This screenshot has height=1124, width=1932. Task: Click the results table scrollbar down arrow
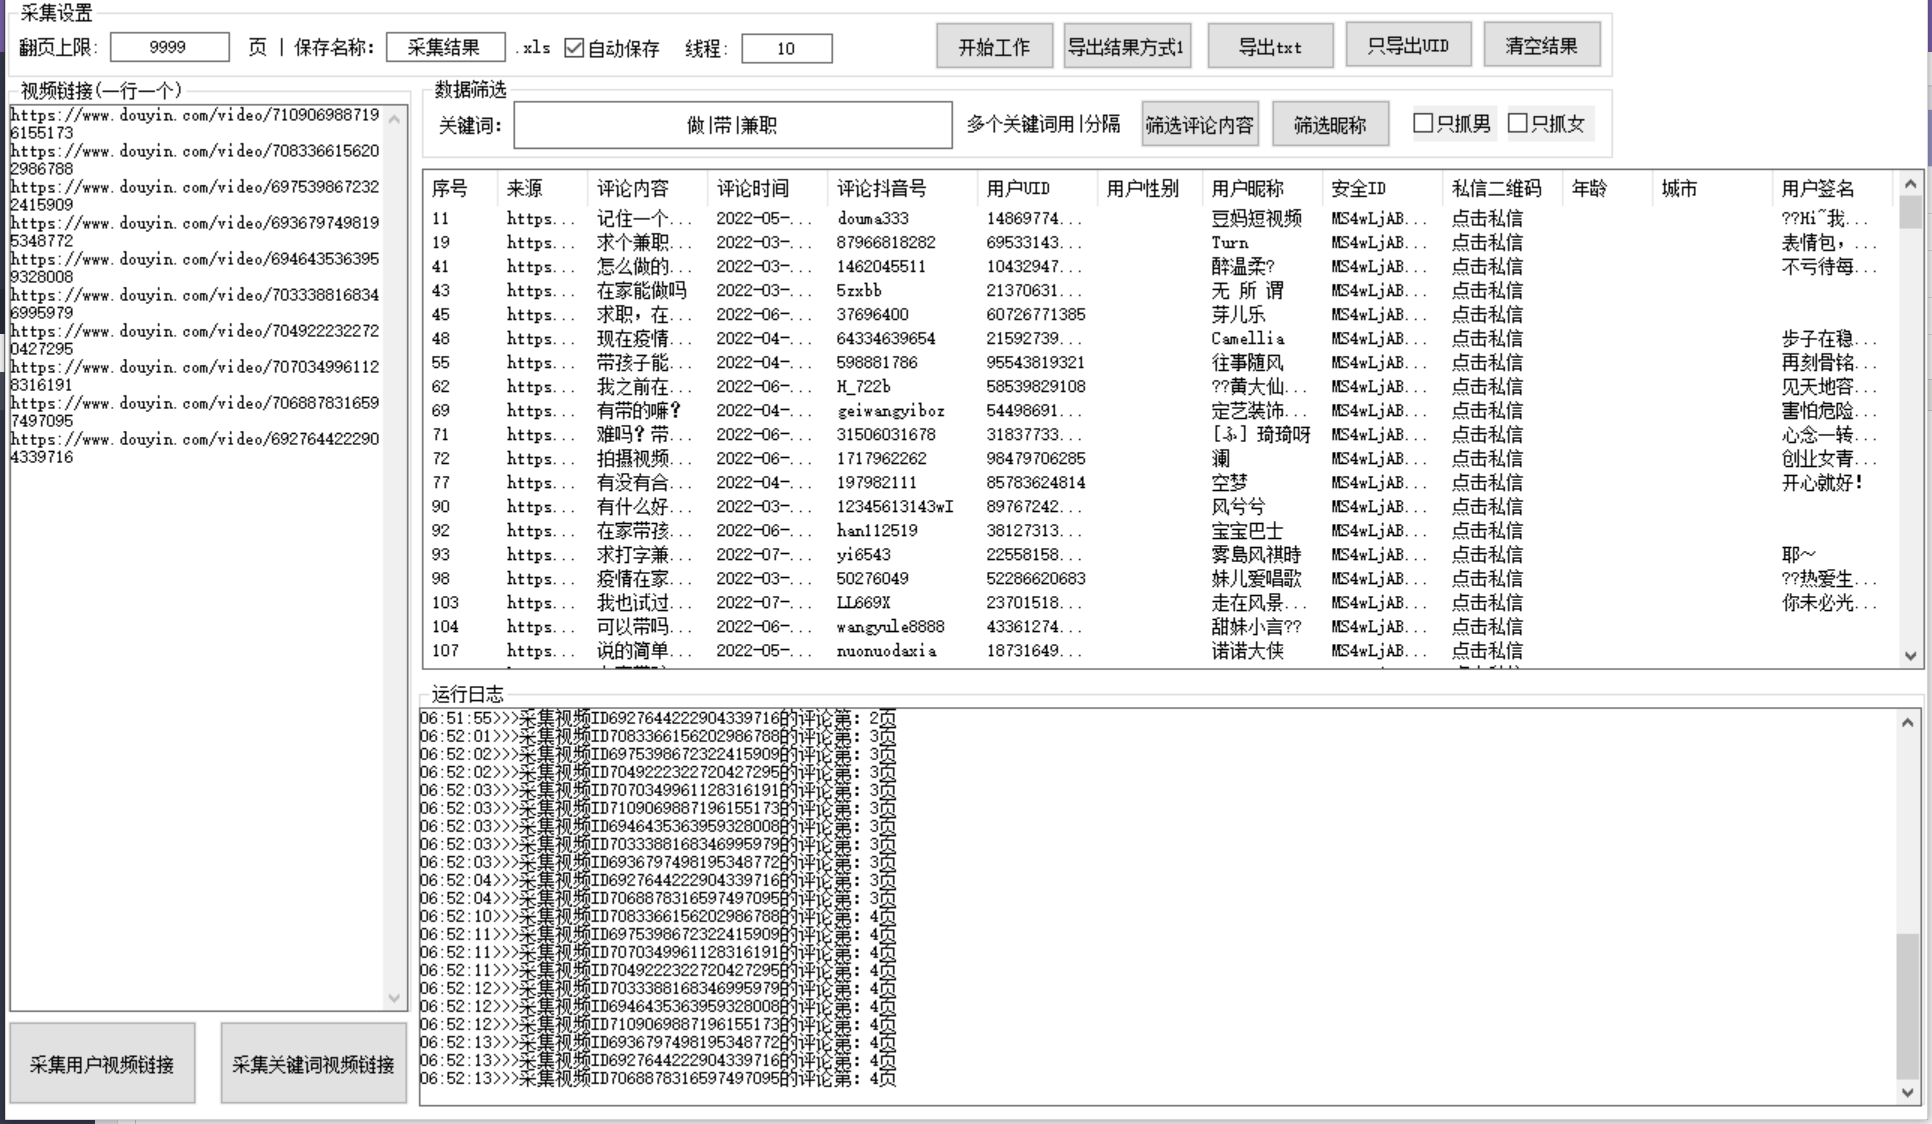pos(1910,655)
